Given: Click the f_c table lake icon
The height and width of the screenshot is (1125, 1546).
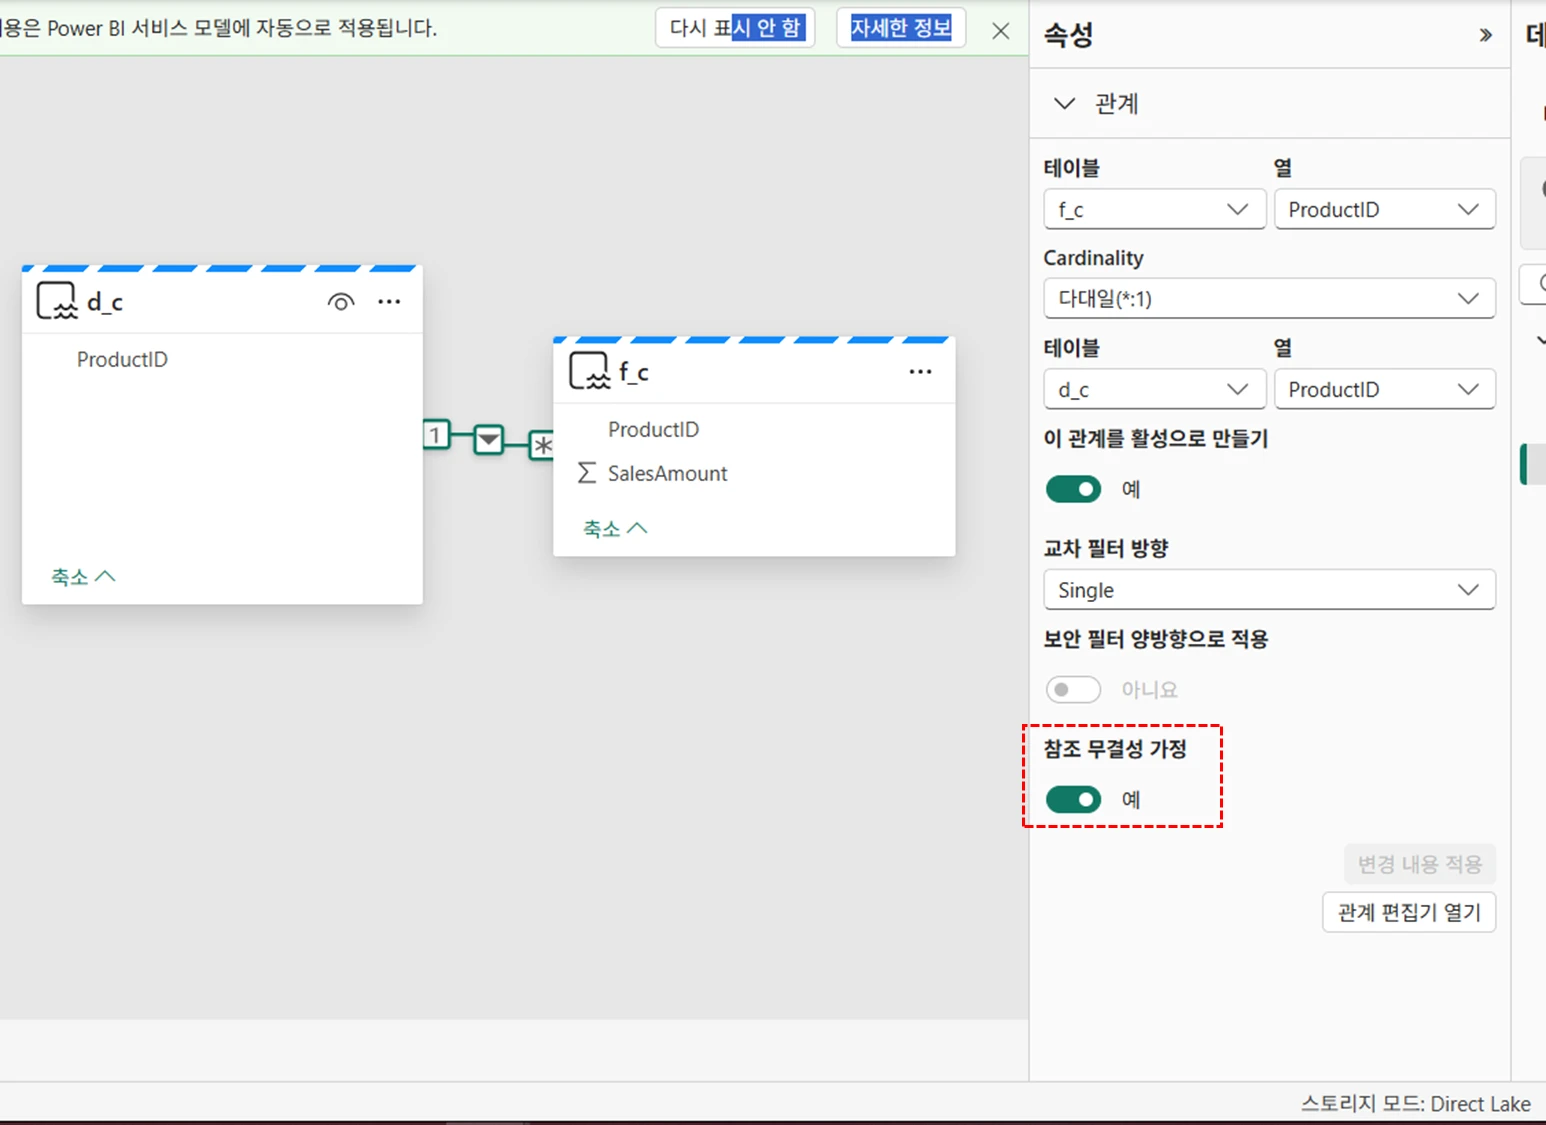Looking at the screenshot, I should 589,371.
